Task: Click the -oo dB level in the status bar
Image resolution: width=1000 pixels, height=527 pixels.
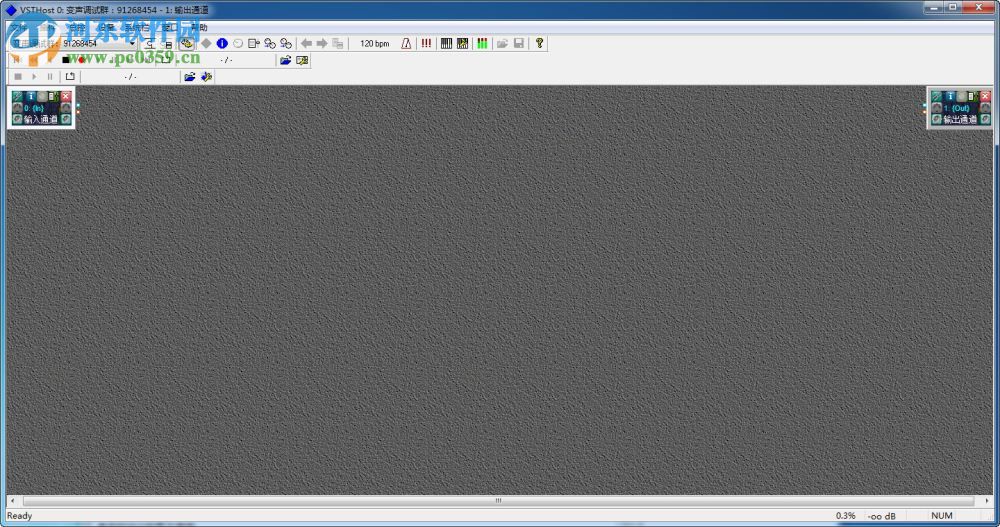Action: click(x=882, y=516)
